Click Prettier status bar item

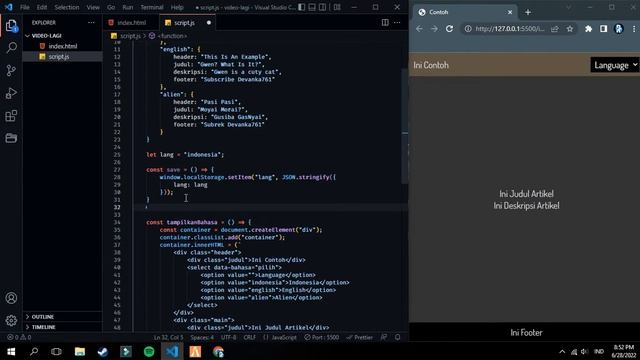pyautogui.click(x=360, y=338)
